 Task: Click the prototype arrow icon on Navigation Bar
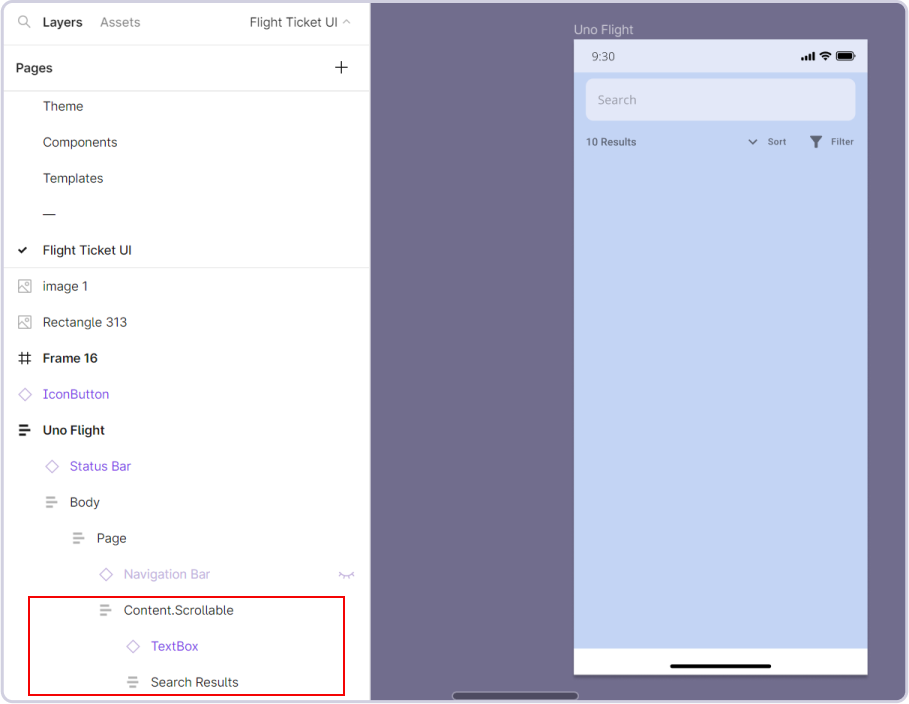[x=346, y=574]
